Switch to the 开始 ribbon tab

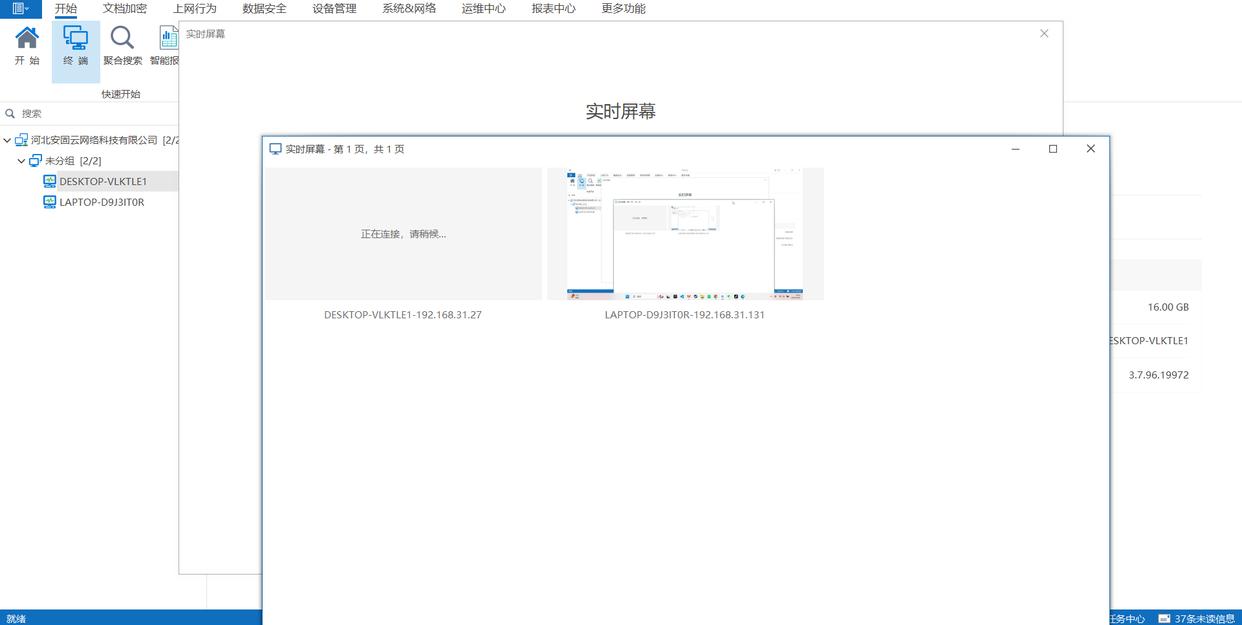[65, 8]
